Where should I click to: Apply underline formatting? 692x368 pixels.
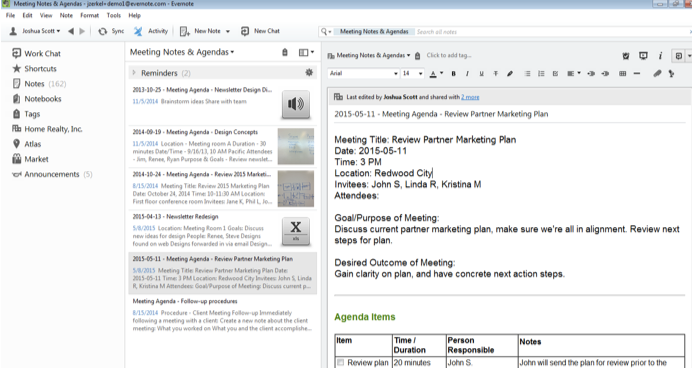481,74
